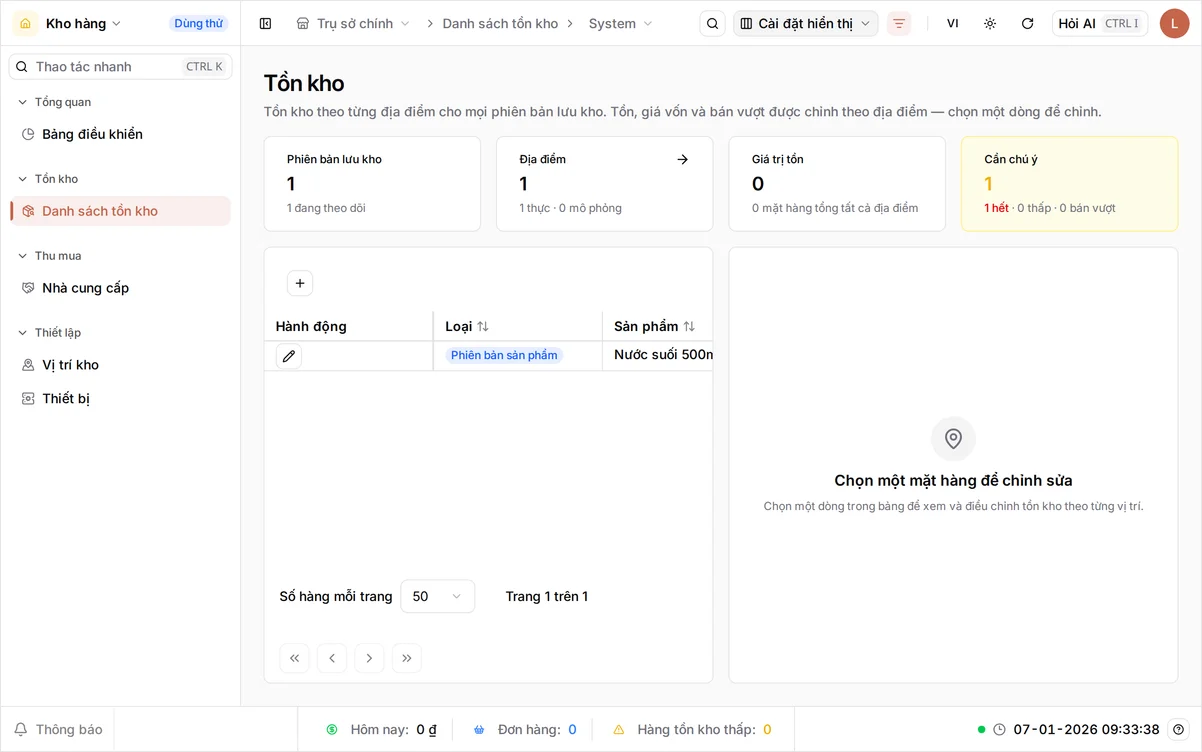This screenshot has height=752, width=1202.
Task: Click the refresh icon in top bar
Action: [1027, 23]
